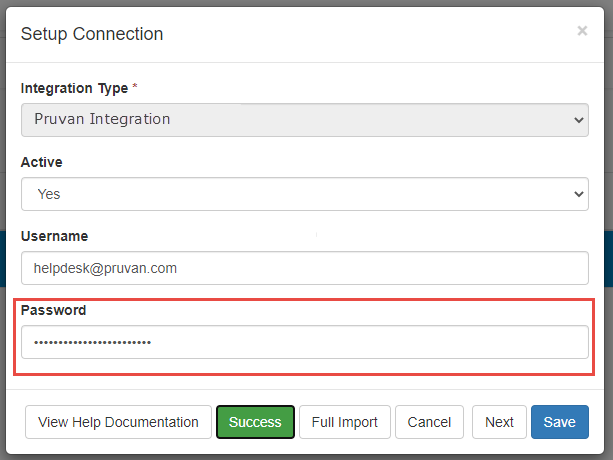Save the connection settings

pos(559,422)
